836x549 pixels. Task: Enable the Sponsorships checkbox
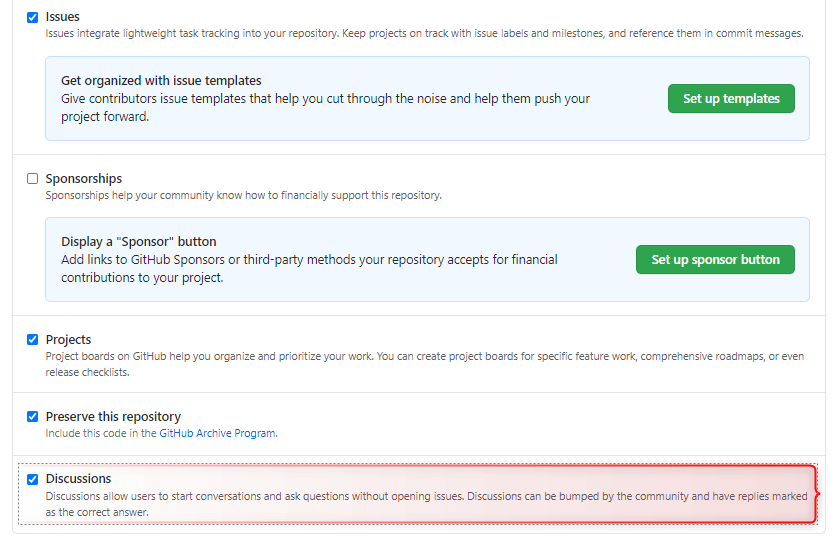point(33,179)
